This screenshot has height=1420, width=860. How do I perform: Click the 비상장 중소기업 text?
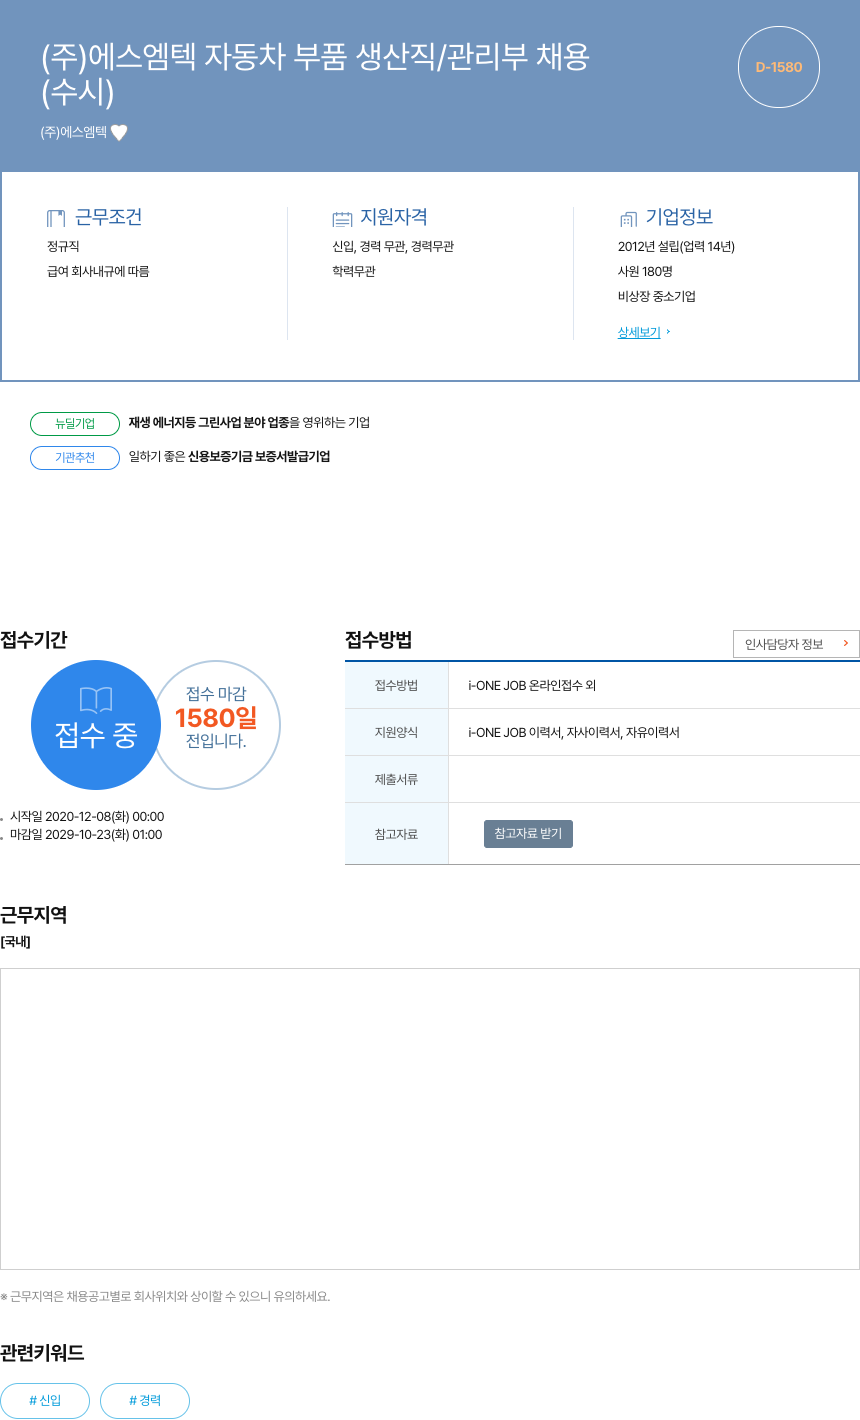tap(657, 296)
